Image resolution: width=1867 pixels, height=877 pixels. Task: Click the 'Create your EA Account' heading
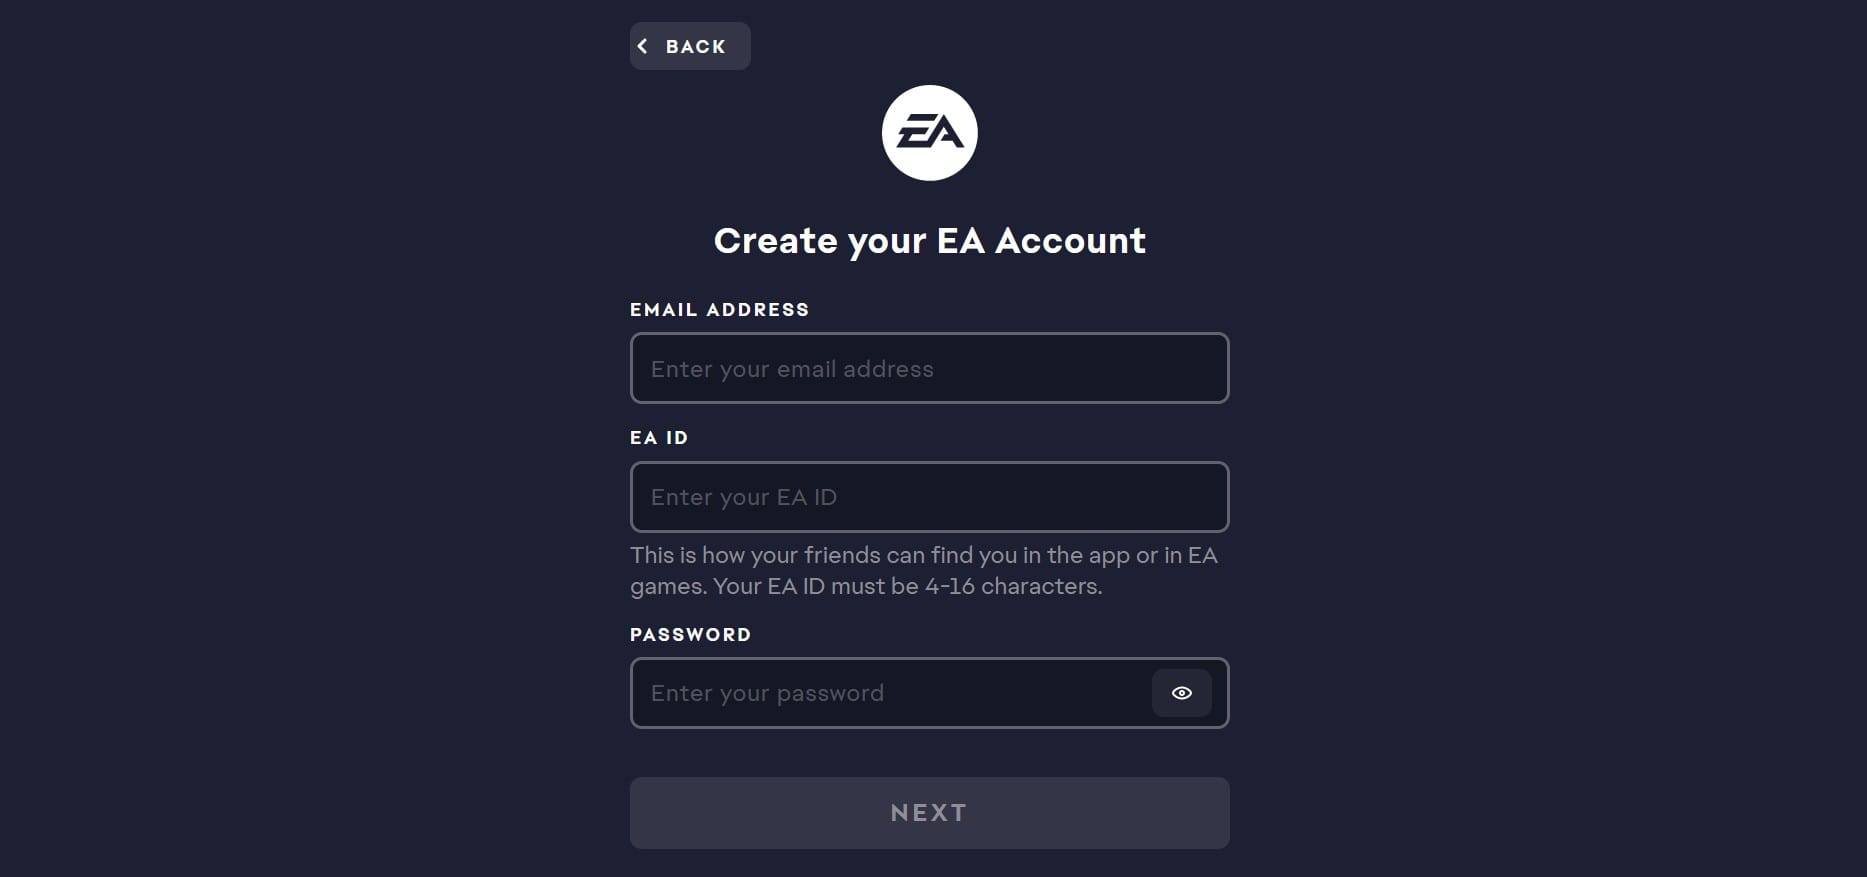(x=929, y=241)
